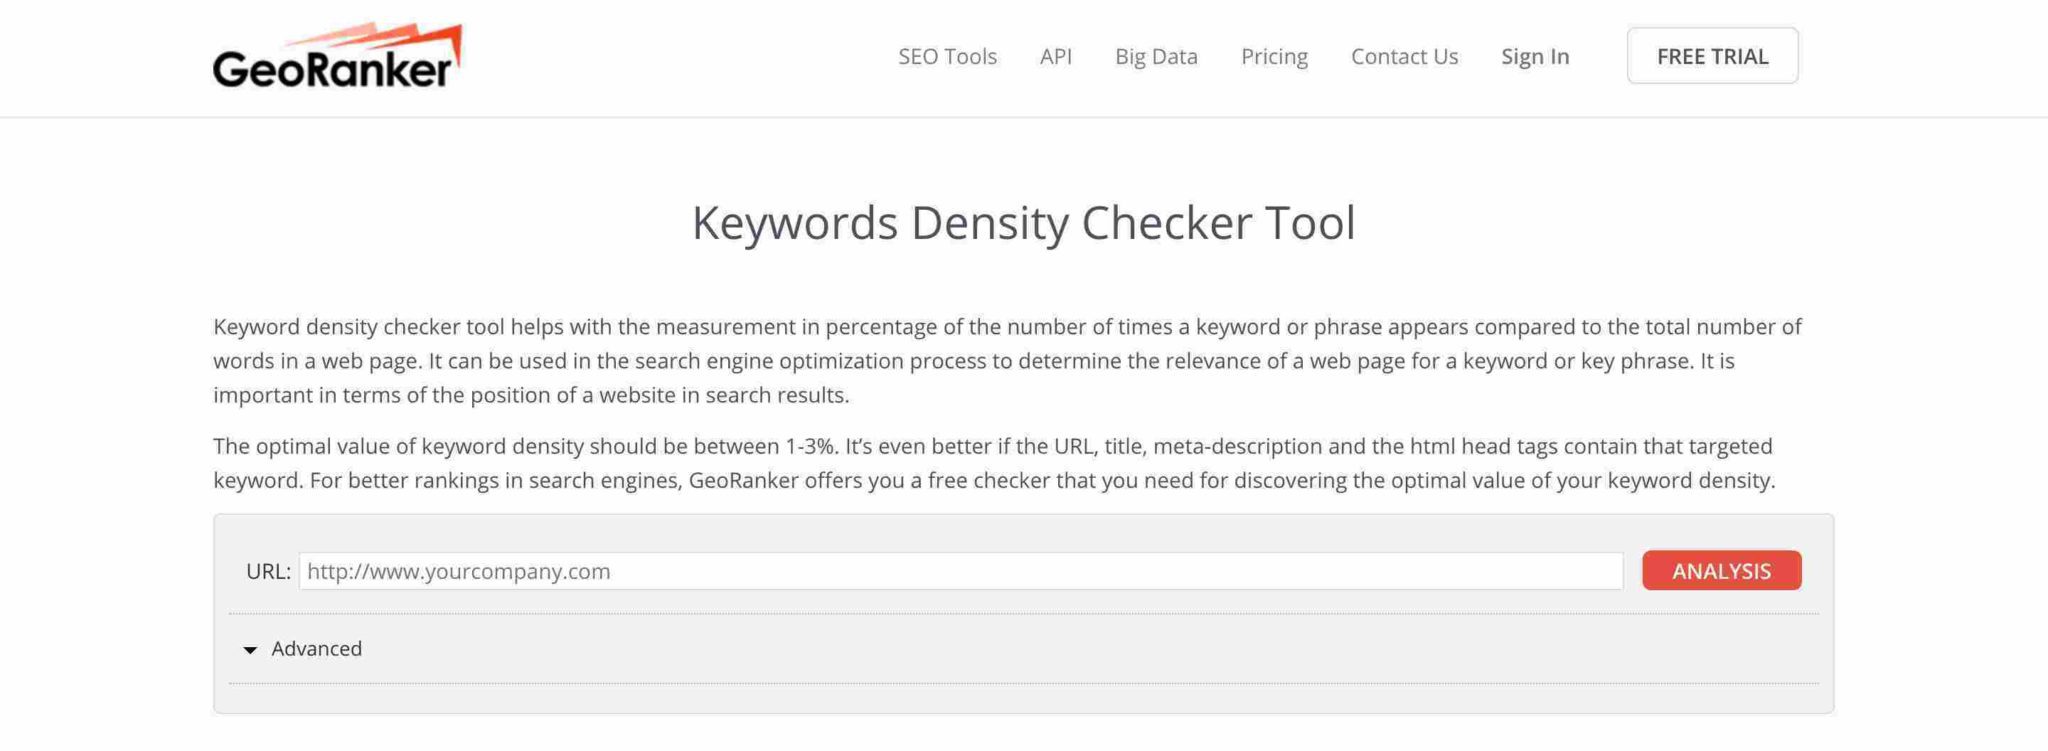Viewport: 2048px width, 751px height.
Task: Expand the Advanced options label
Action: pos(316,649)
